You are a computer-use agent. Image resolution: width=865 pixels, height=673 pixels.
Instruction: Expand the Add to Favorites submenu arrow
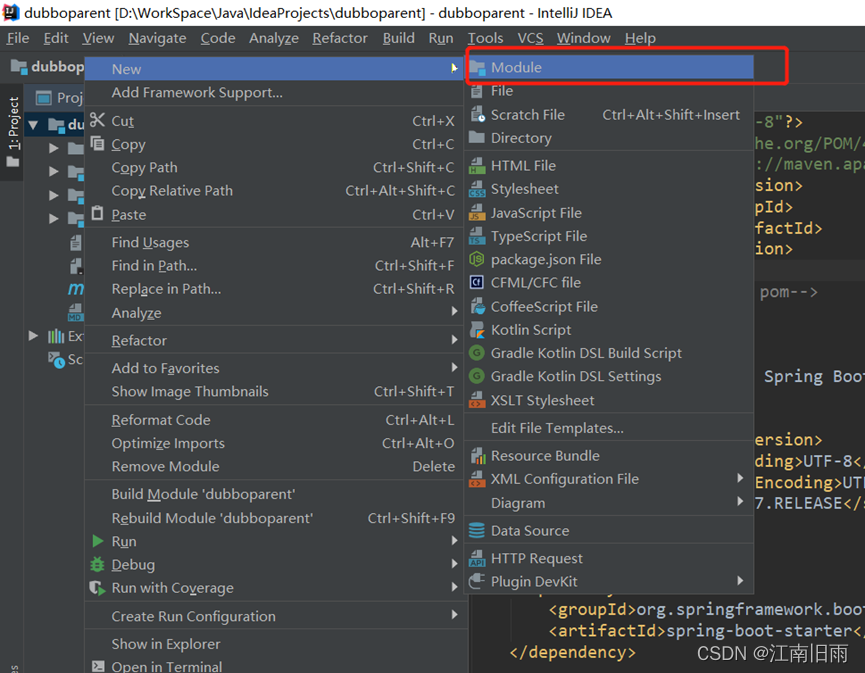tap(455, 367)
